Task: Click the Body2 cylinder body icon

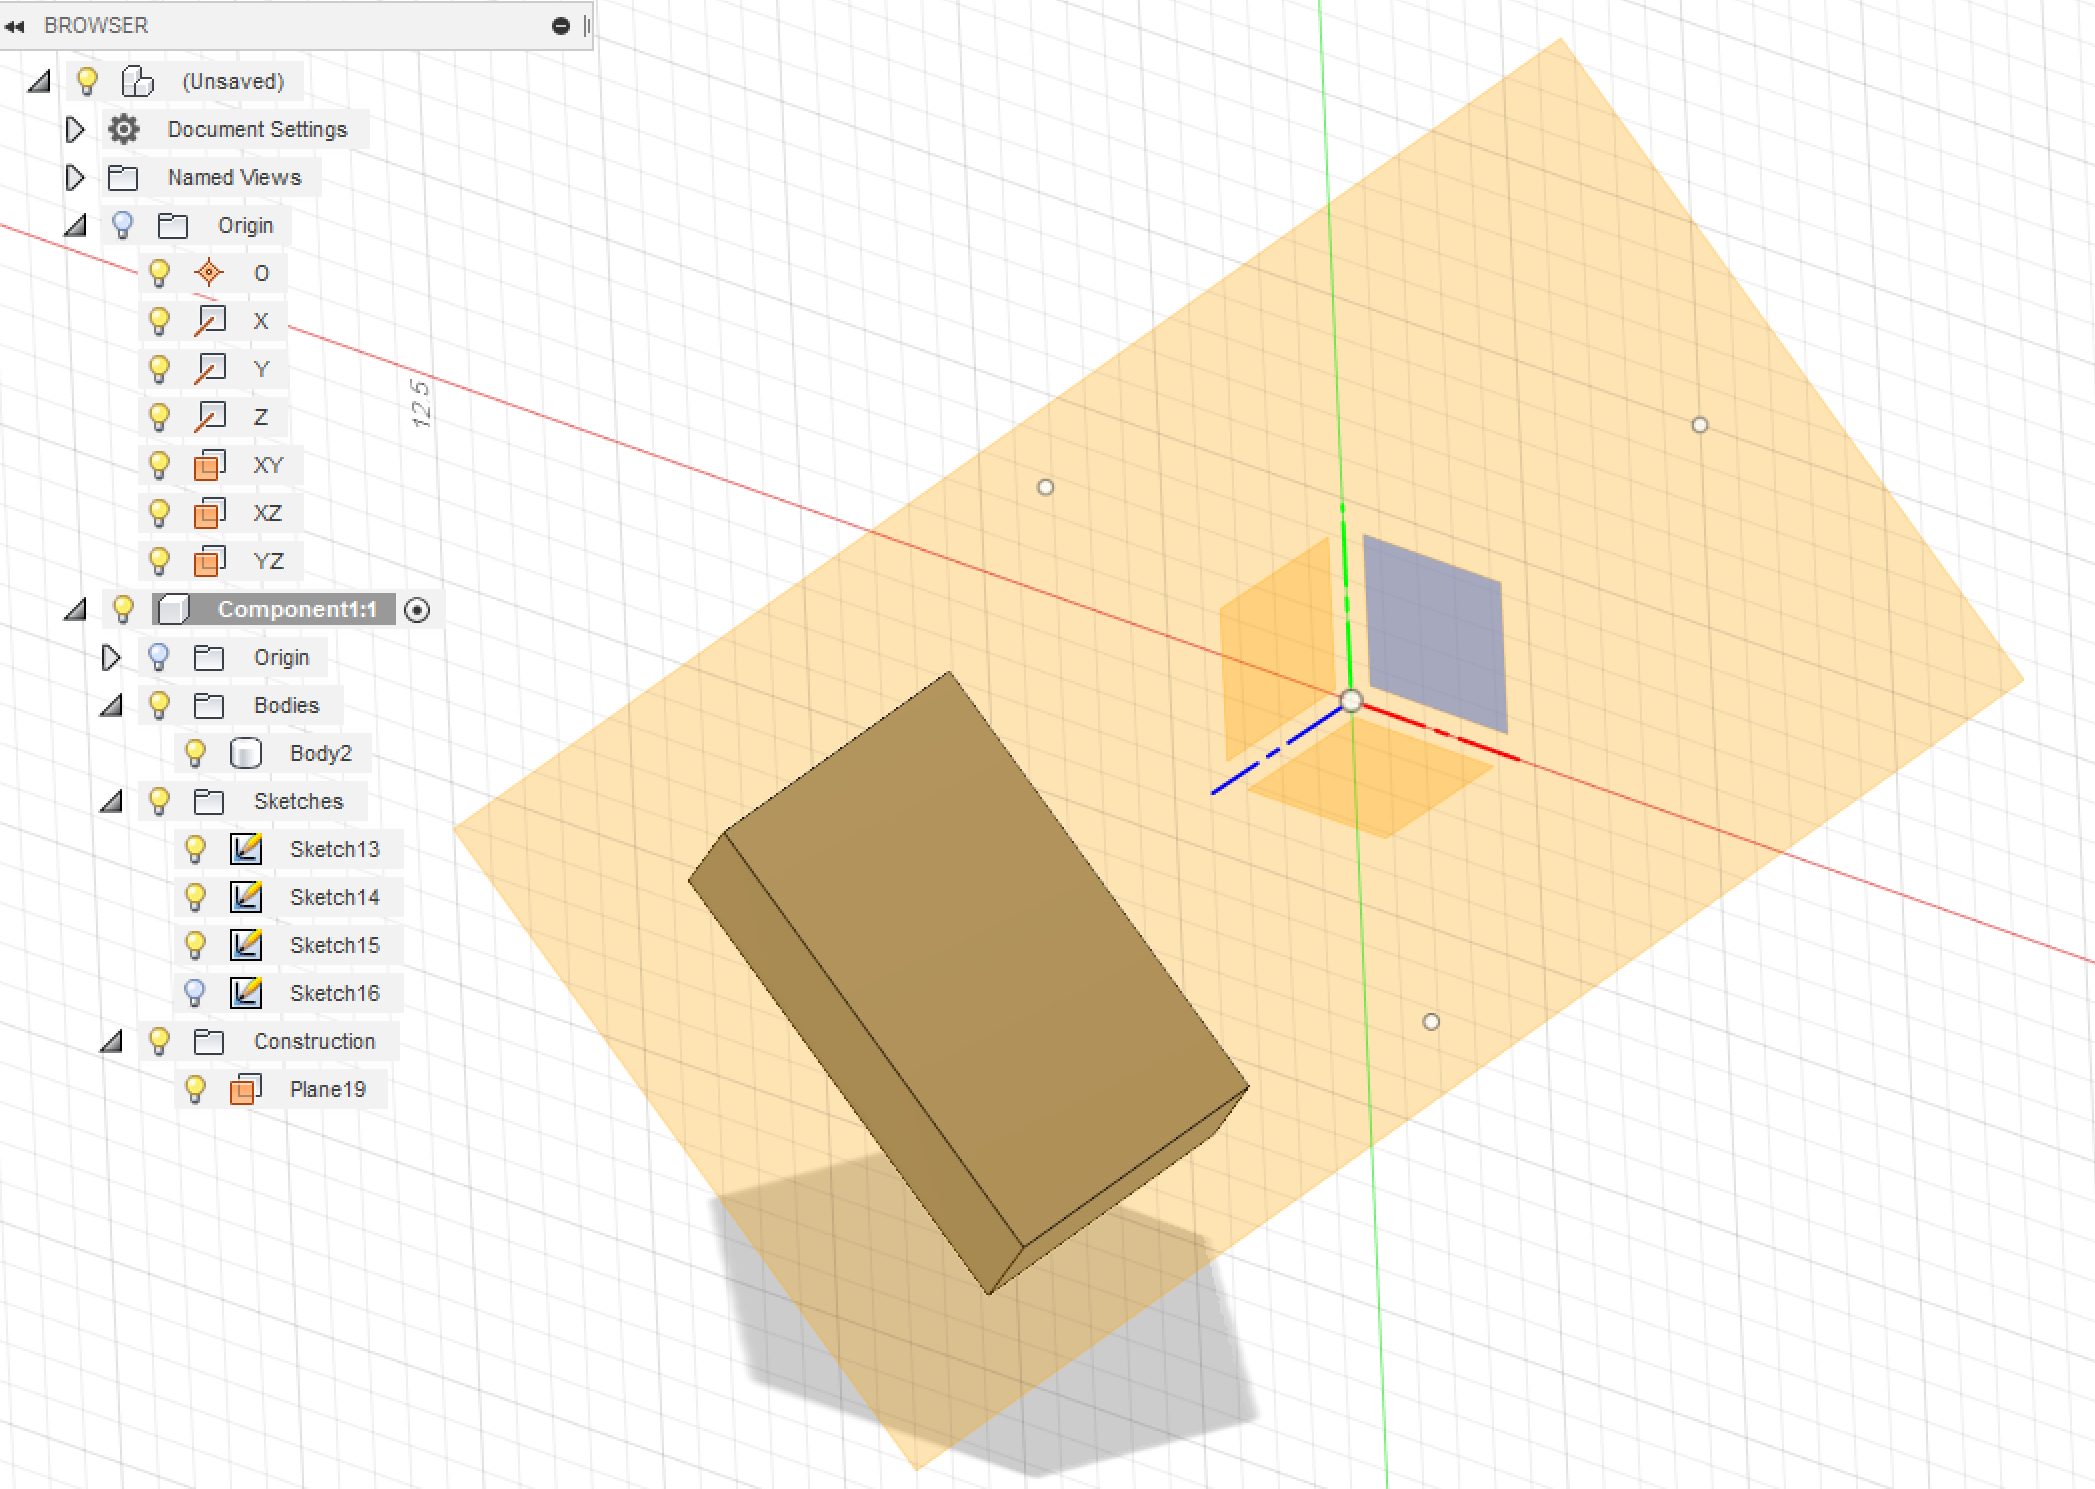Action: pyautogui.click(x=245, y=753)
